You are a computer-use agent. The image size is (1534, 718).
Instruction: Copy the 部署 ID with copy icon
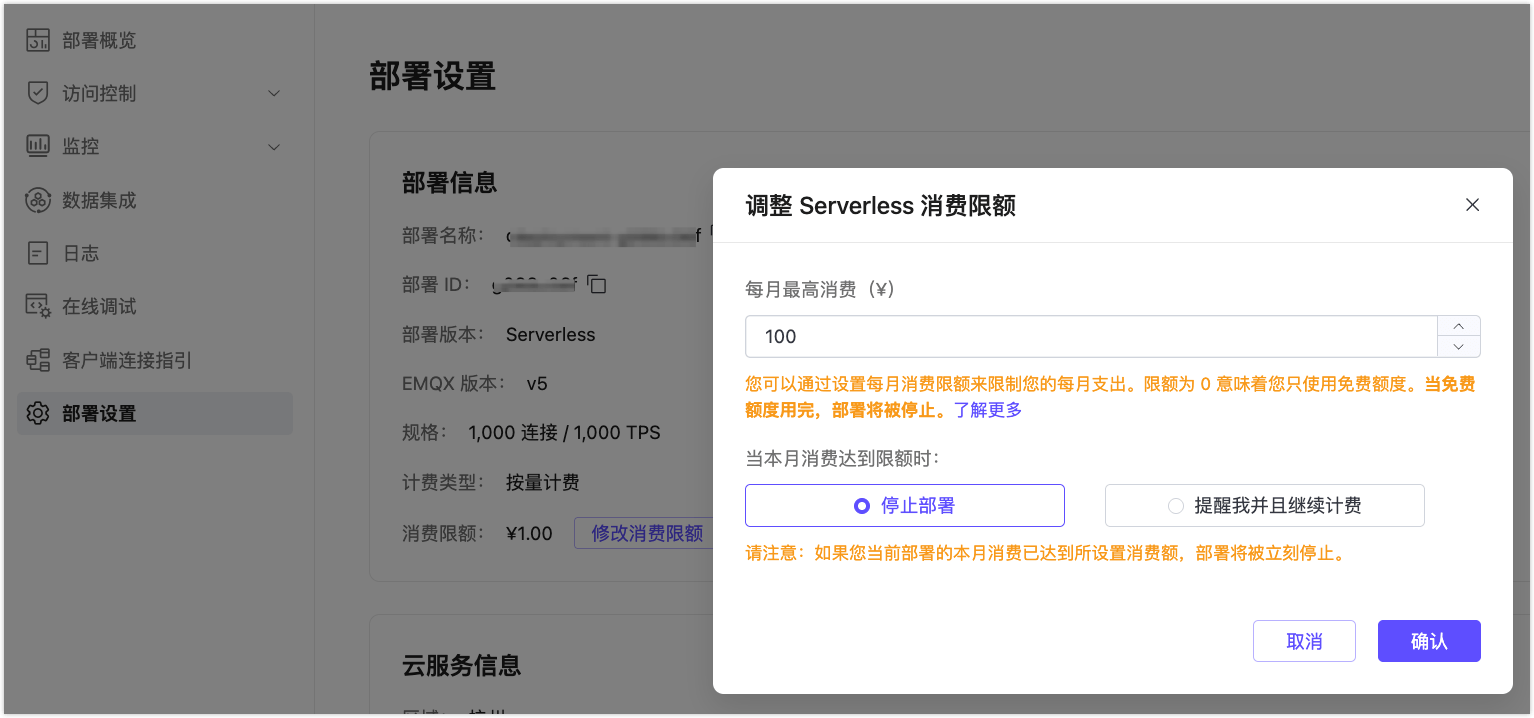click(x=597, y=285)
